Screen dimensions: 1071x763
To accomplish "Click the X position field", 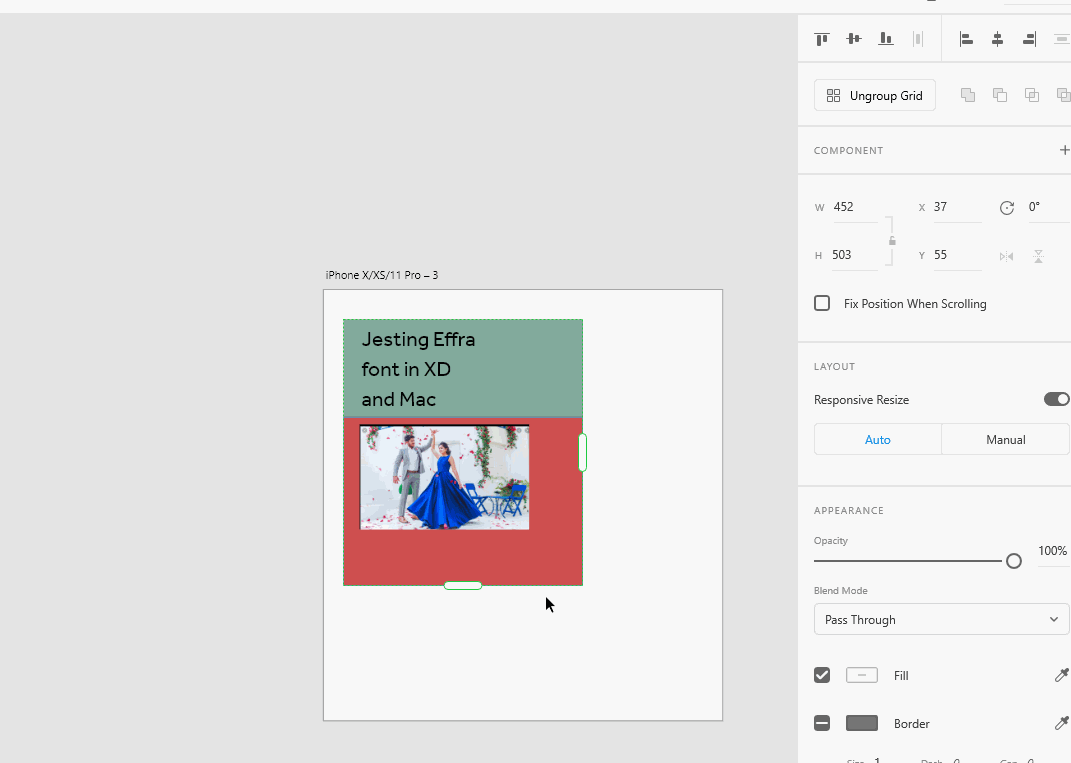I will pos(957,207).
